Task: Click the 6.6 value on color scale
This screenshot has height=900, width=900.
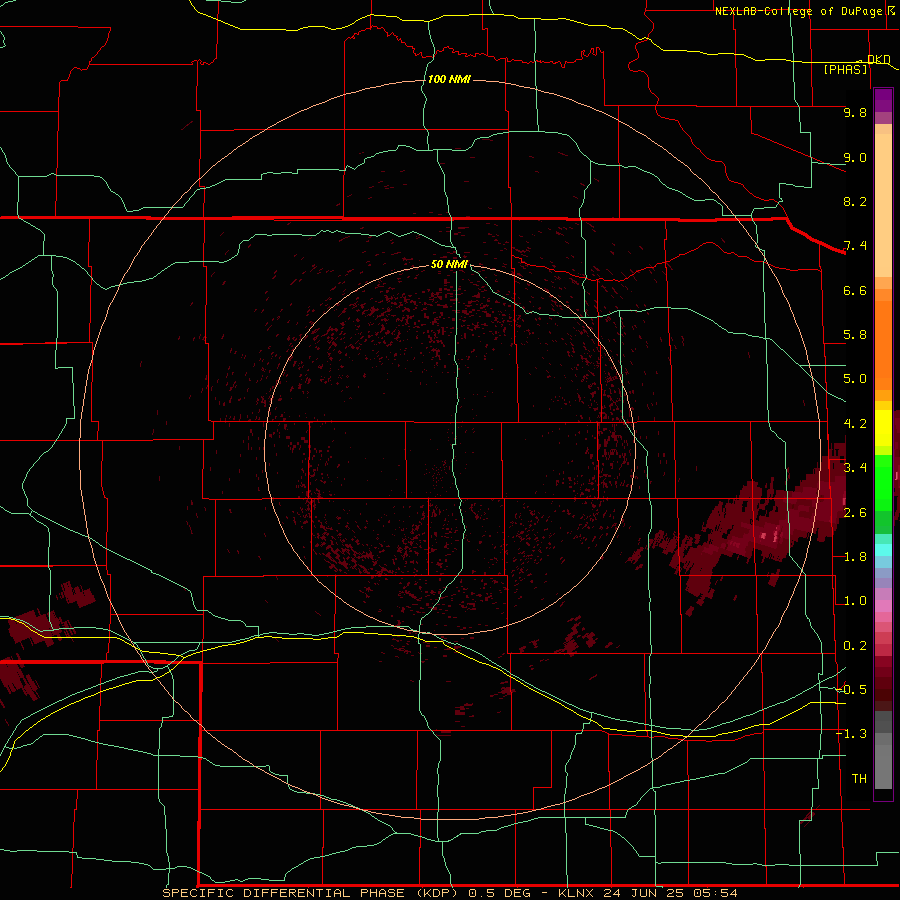Action: [x=855, y=290]
